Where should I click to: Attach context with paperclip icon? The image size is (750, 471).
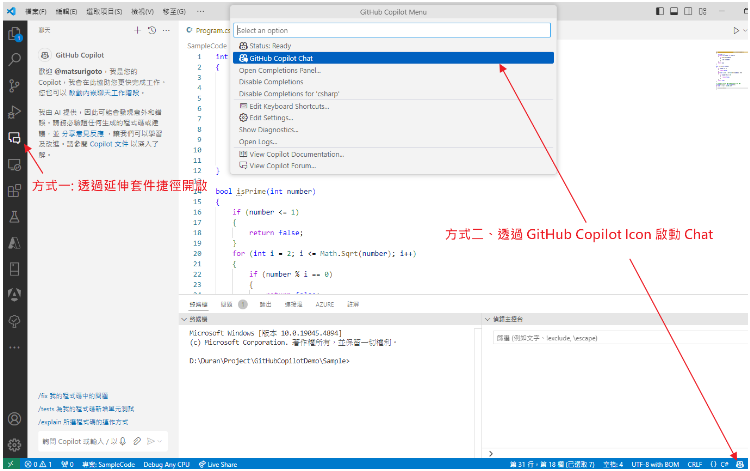(x=137, y=441)
